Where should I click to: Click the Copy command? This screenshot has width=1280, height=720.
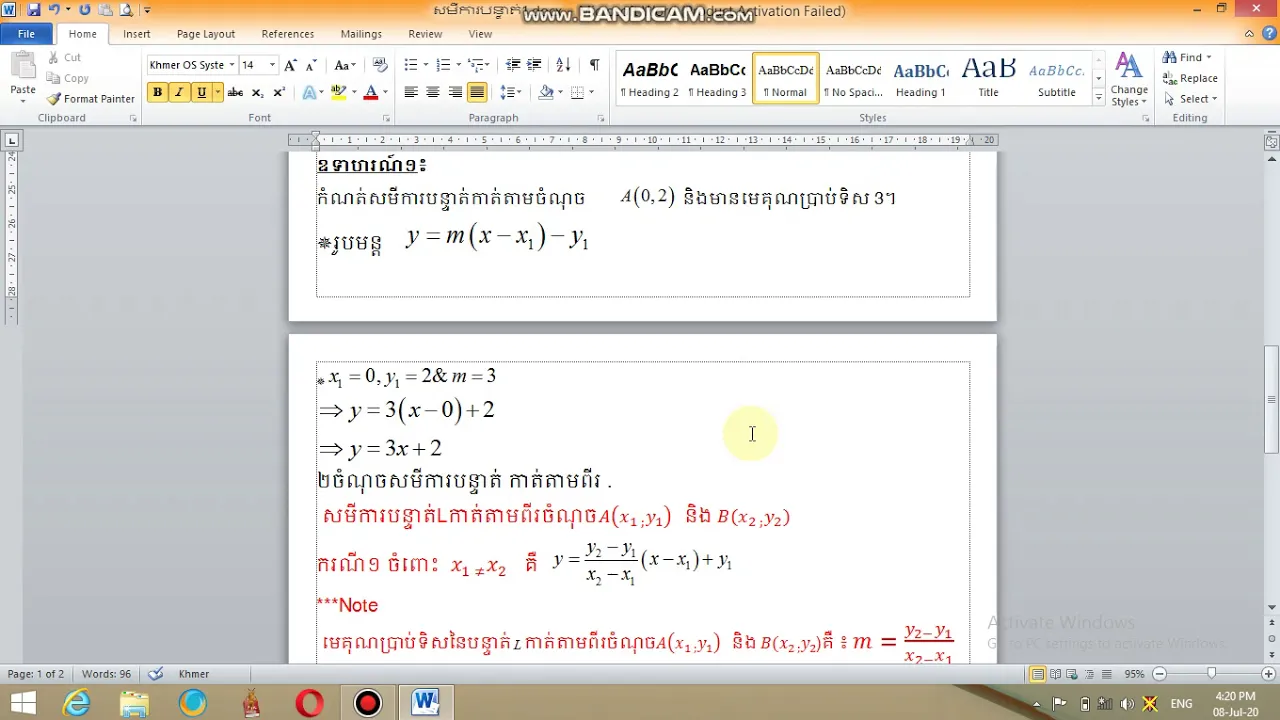tap(68, 78)
